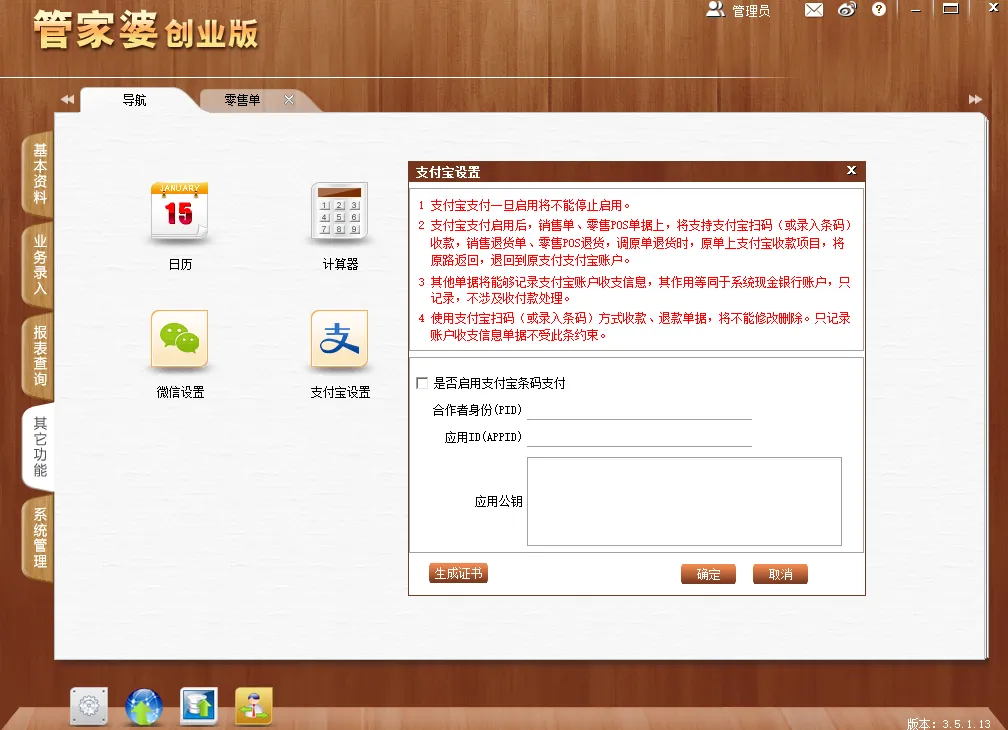
Task: Select the 系统管理 side tab
Action: tap(39, 538)
